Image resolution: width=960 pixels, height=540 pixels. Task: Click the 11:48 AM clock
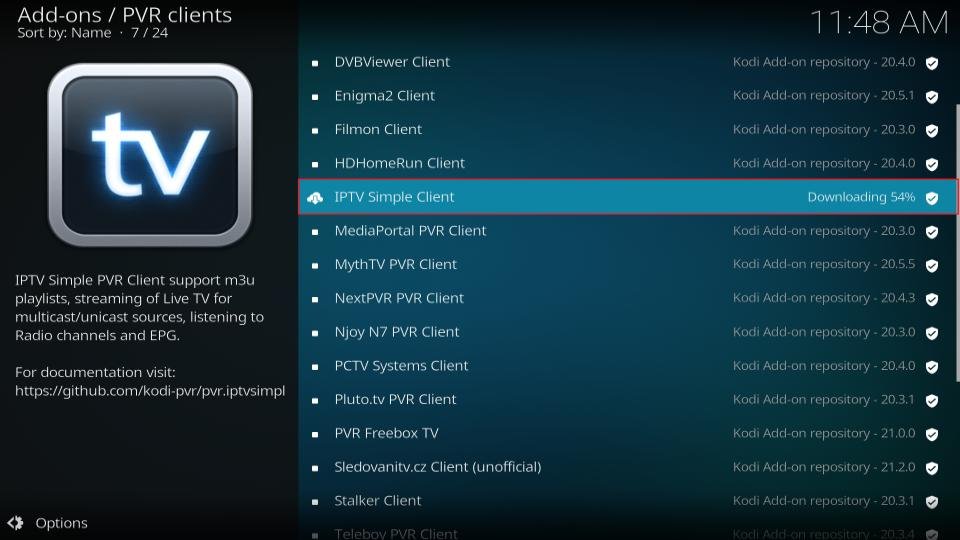879,23
